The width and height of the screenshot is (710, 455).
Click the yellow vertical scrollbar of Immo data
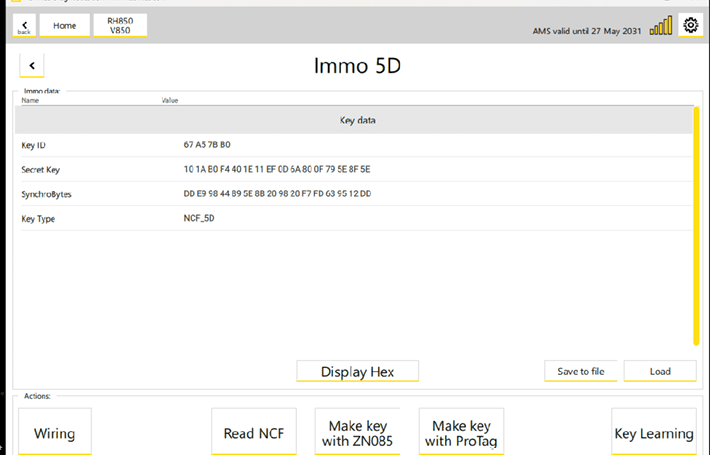coord(696,226)
